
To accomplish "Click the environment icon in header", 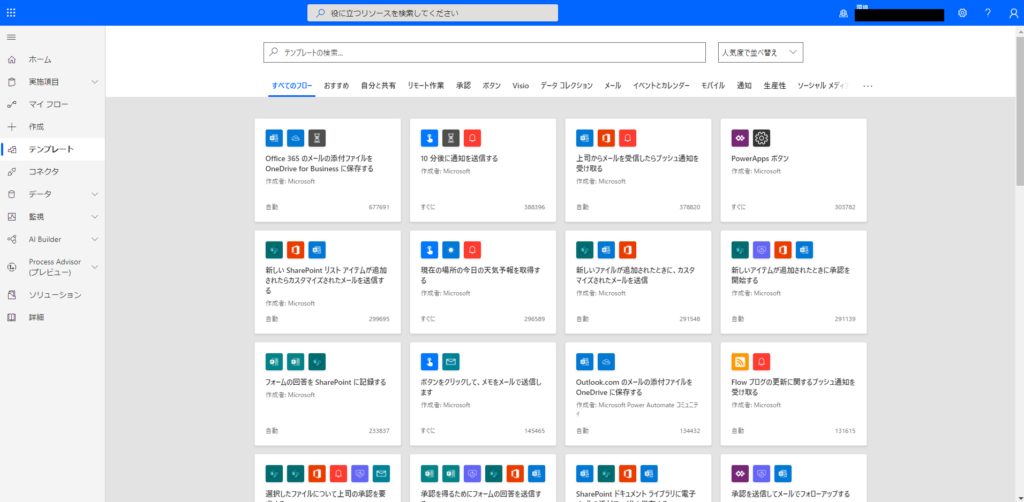I will click(x=843, y=14).
